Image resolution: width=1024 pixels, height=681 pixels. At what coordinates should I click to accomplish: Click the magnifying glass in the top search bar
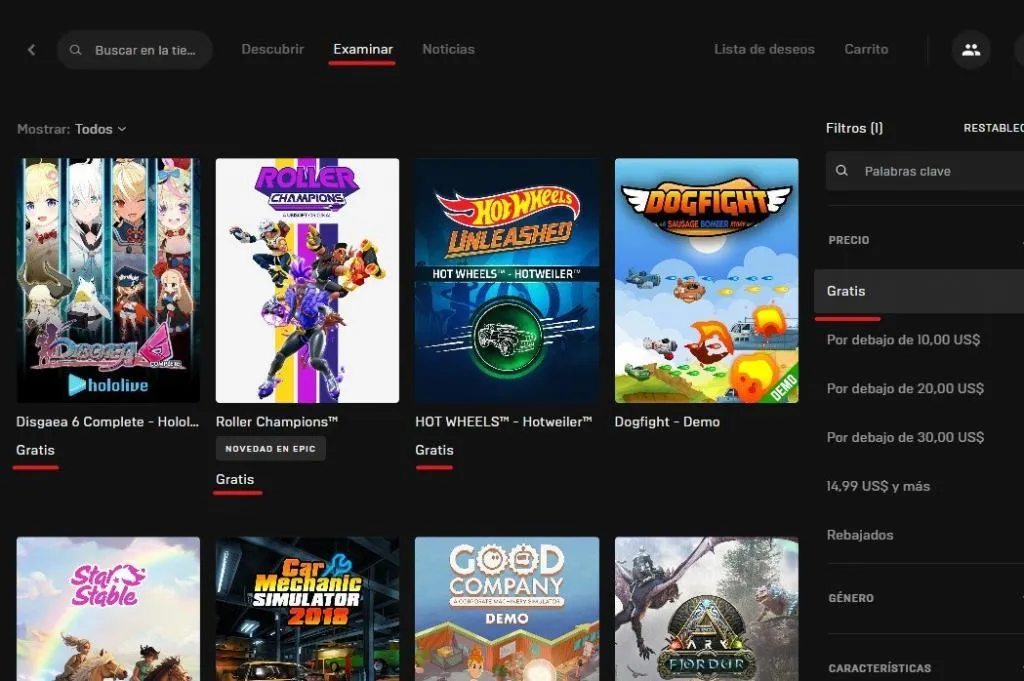74,49
